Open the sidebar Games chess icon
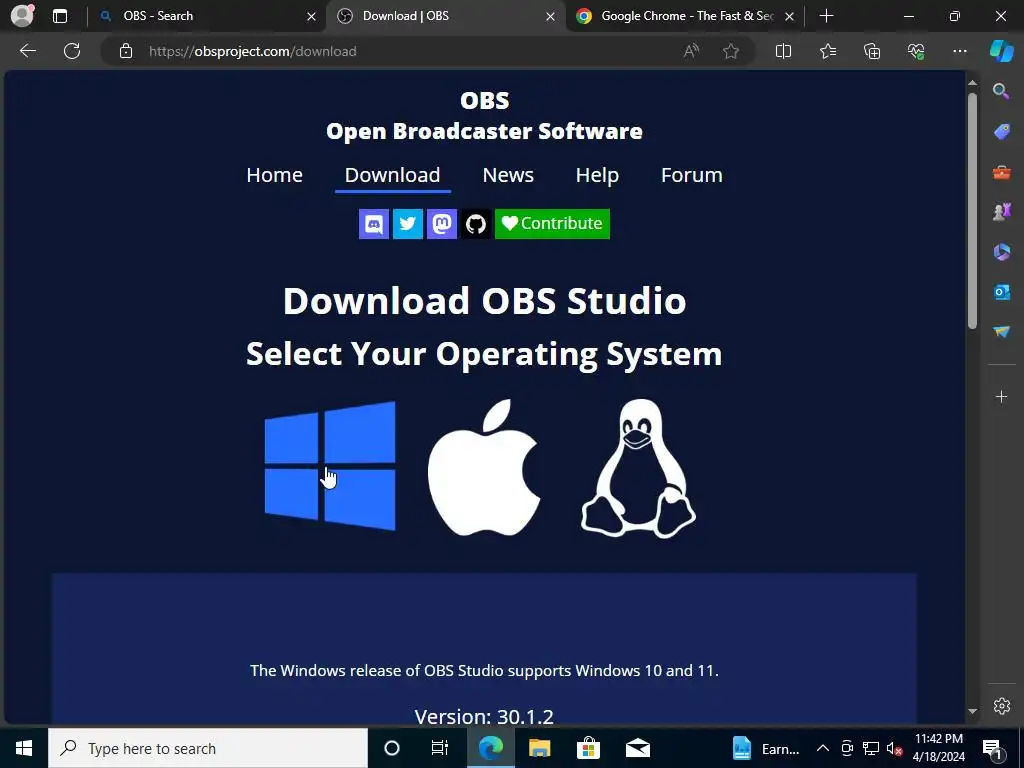This screenshot has height=768, width=1024. click(x=1001, y=212)
